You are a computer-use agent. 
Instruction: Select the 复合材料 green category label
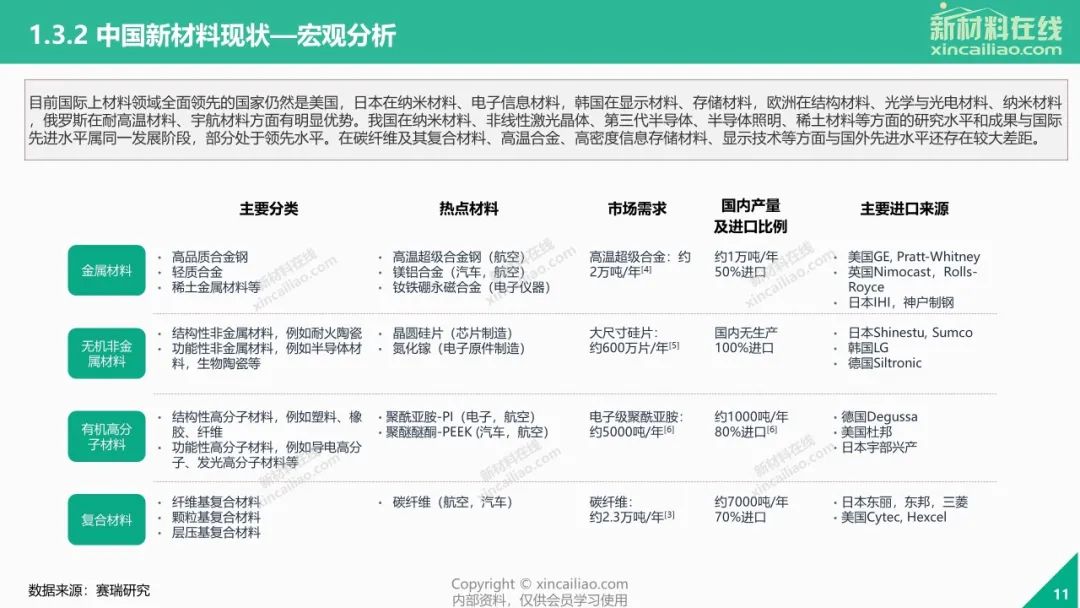(106, 520)
